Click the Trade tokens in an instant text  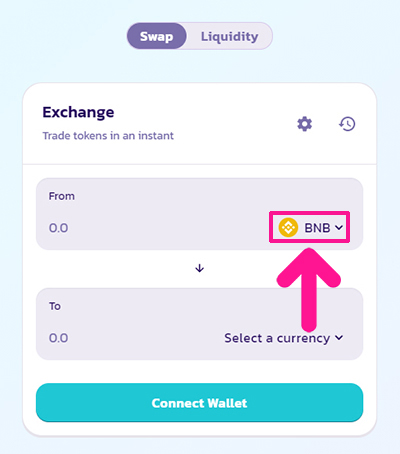coord(108,136)
